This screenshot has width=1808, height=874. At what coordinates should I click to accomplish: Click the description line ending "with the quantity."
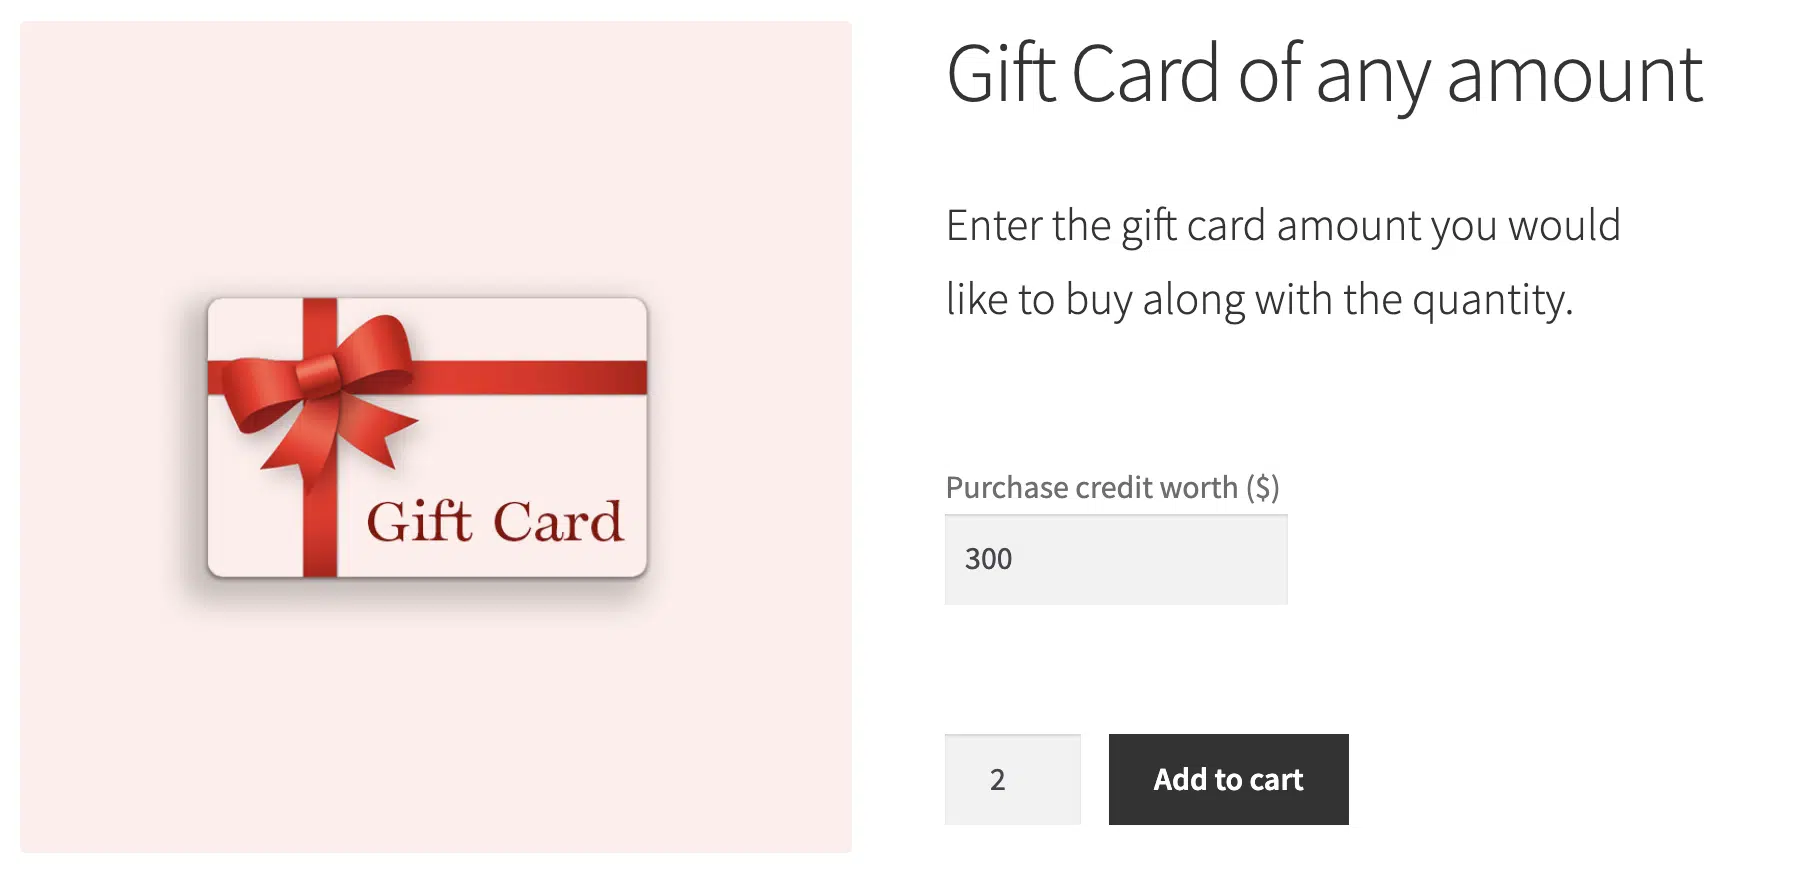pos(1259,299)
